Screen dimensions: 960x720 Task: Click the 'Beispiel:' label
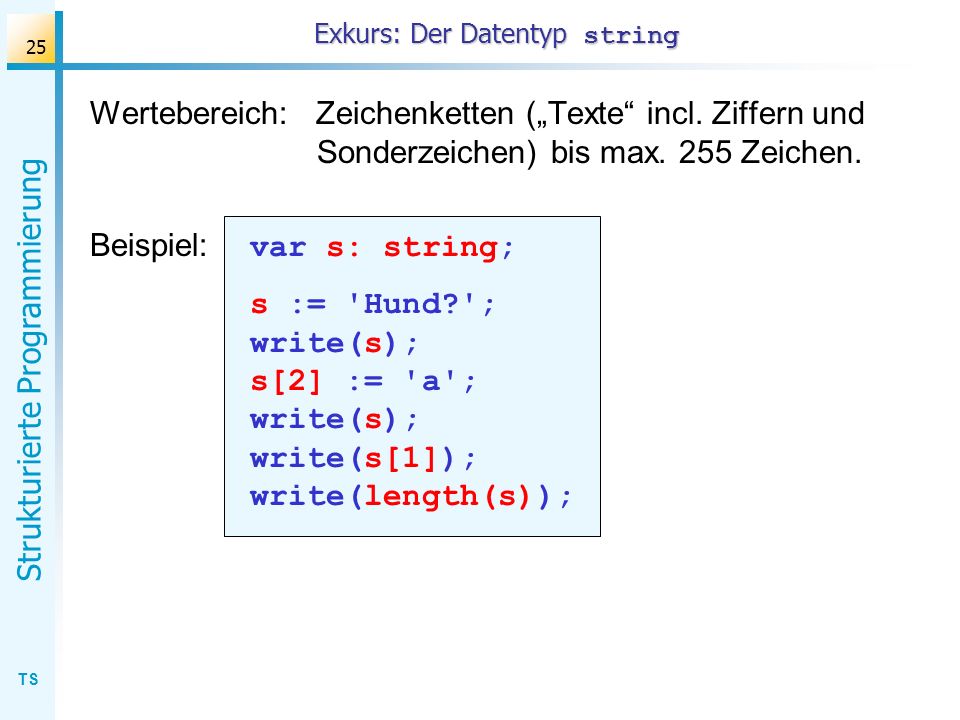pyautogui.click(x=149, y=246)
